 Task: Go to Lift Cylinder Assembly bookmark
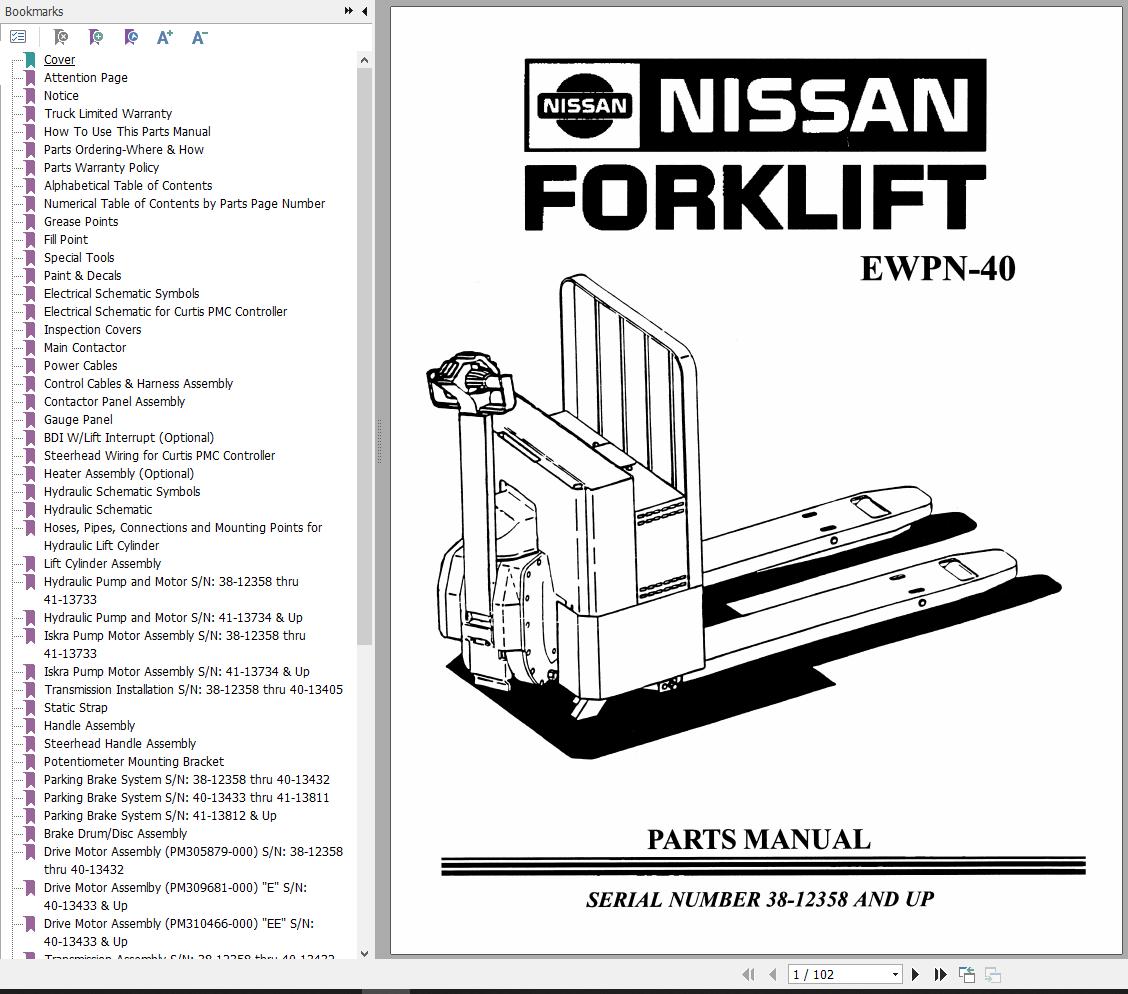click(102, 563)
